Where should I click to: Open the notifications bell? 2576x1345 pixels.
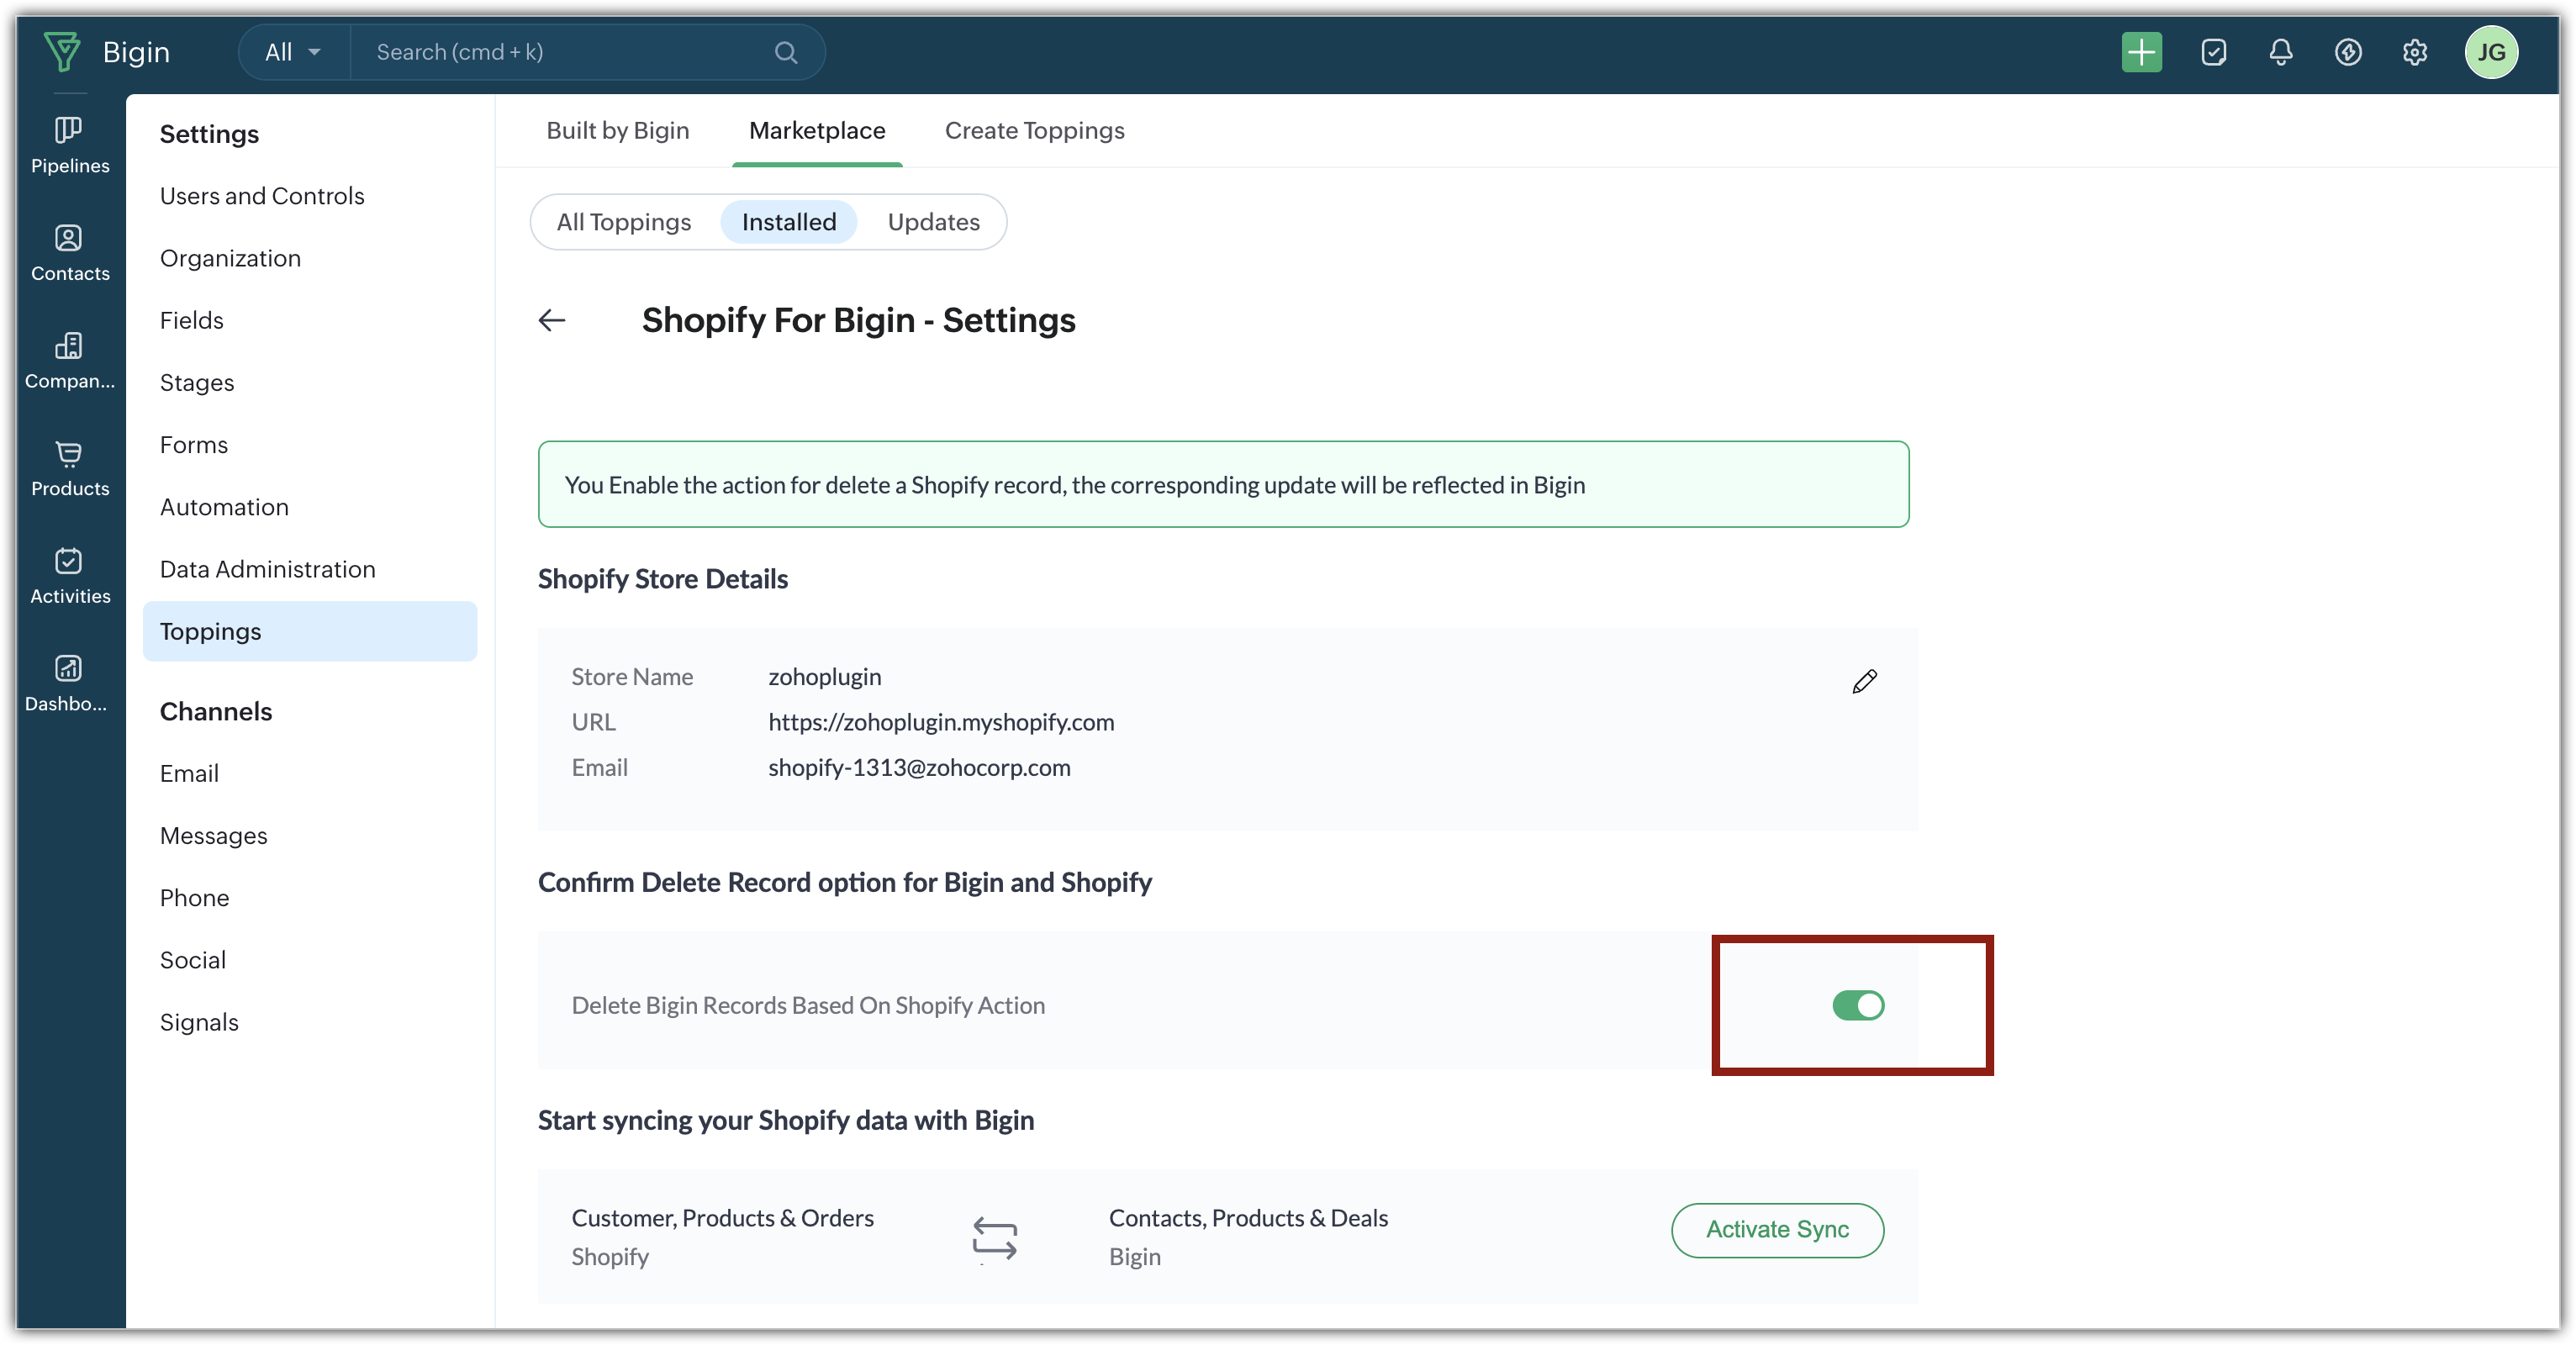tap(2280, 52)
